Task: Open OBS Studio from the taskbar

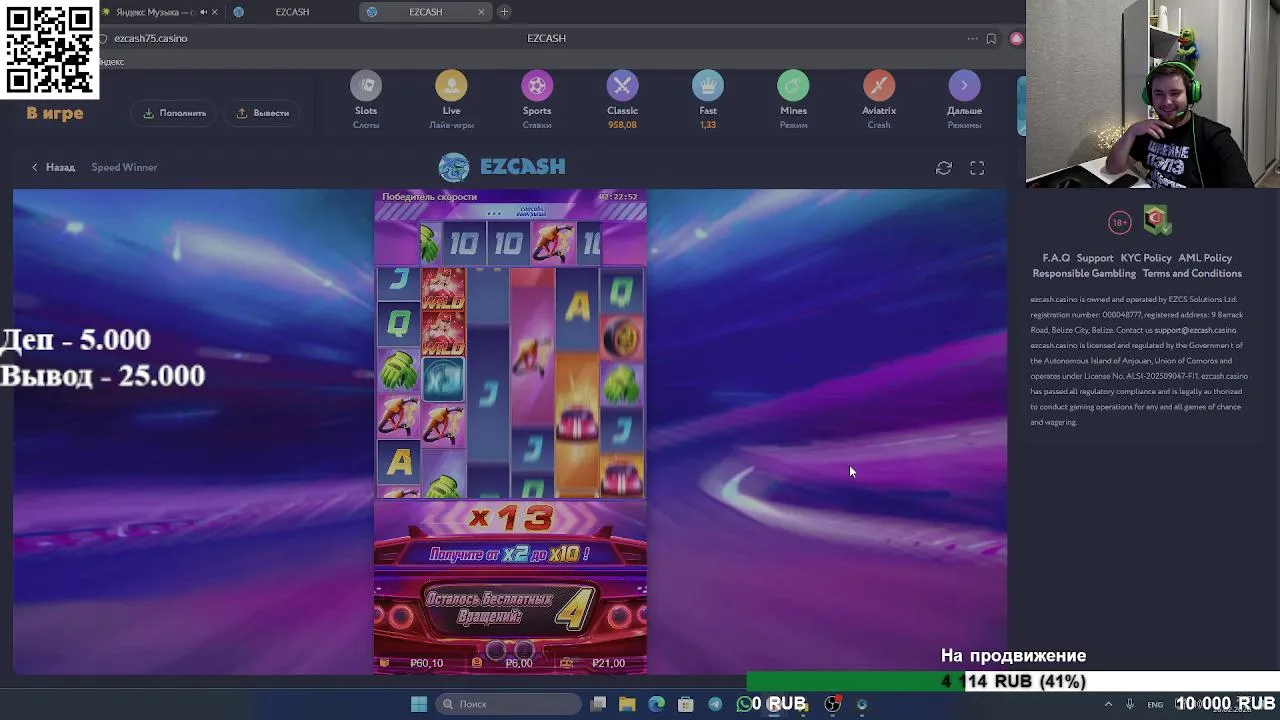Action: click(832, 704)
